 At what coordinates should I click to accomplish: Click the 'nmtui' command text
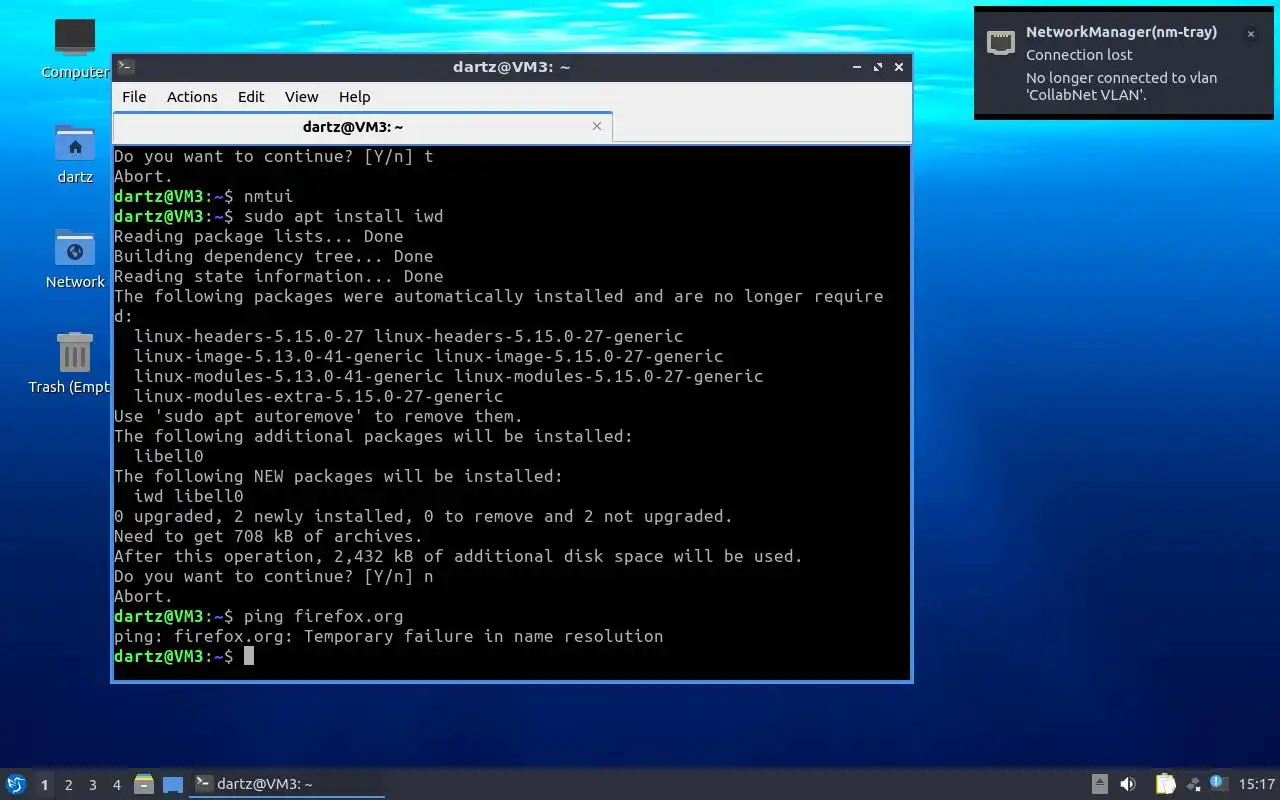coord(268,196)
